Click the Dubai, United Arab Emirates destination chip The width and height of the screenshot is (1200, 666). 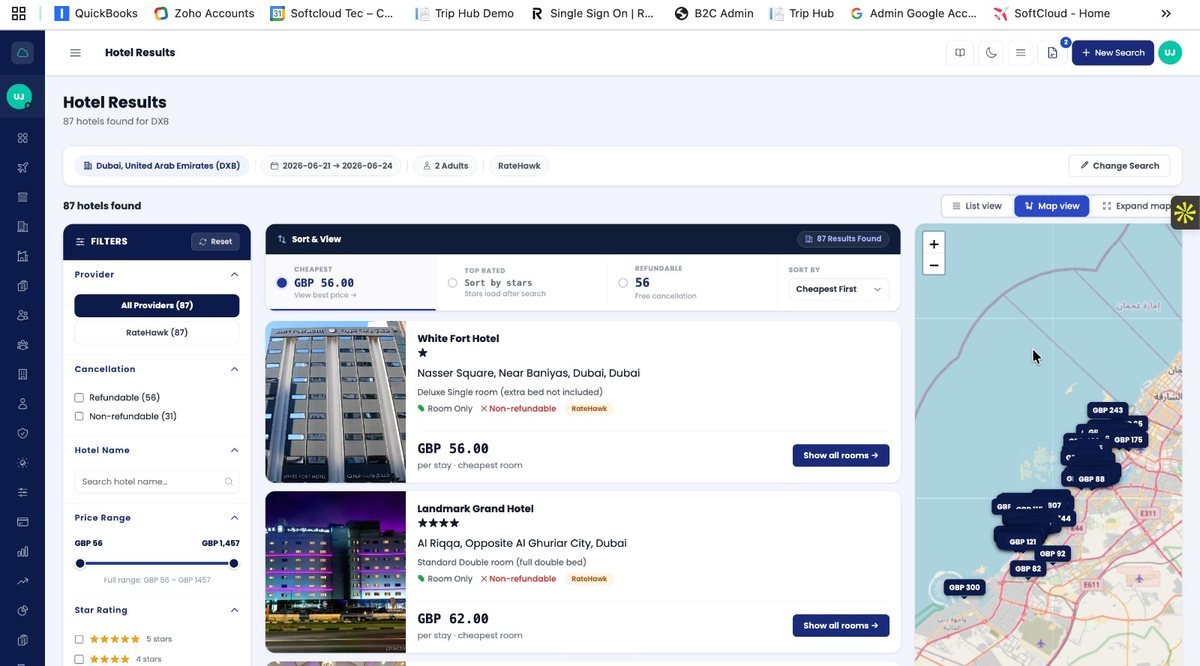[x=161, y=166]
